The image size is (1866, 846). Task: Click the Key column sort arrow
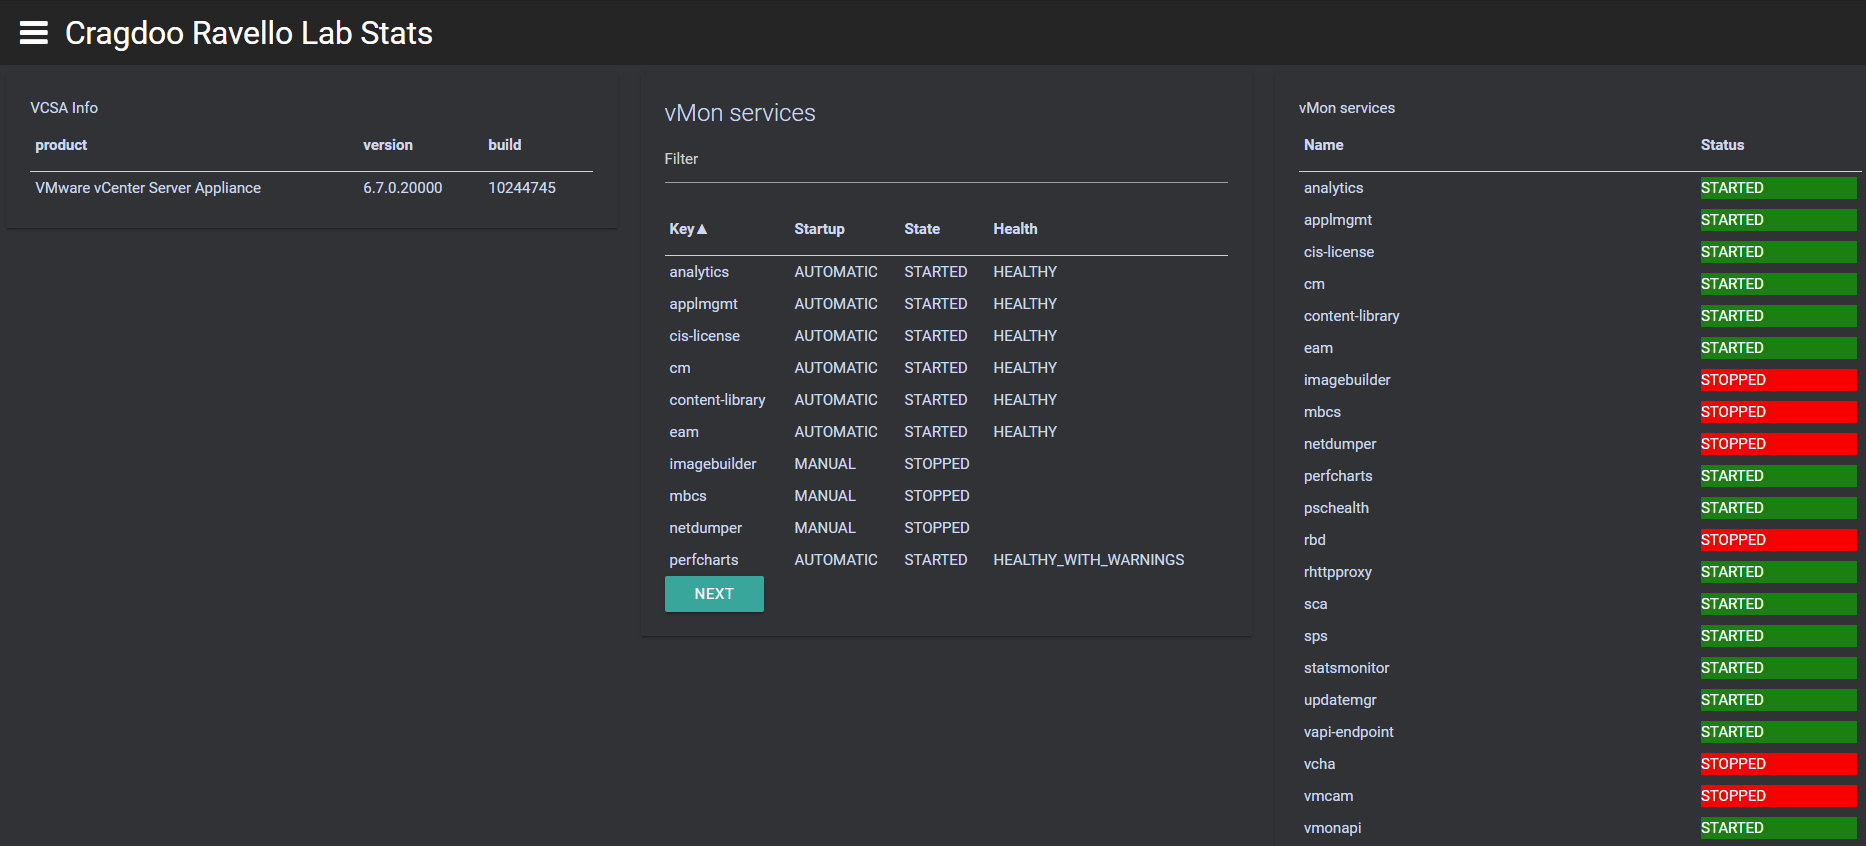click(x=702, y=229)
